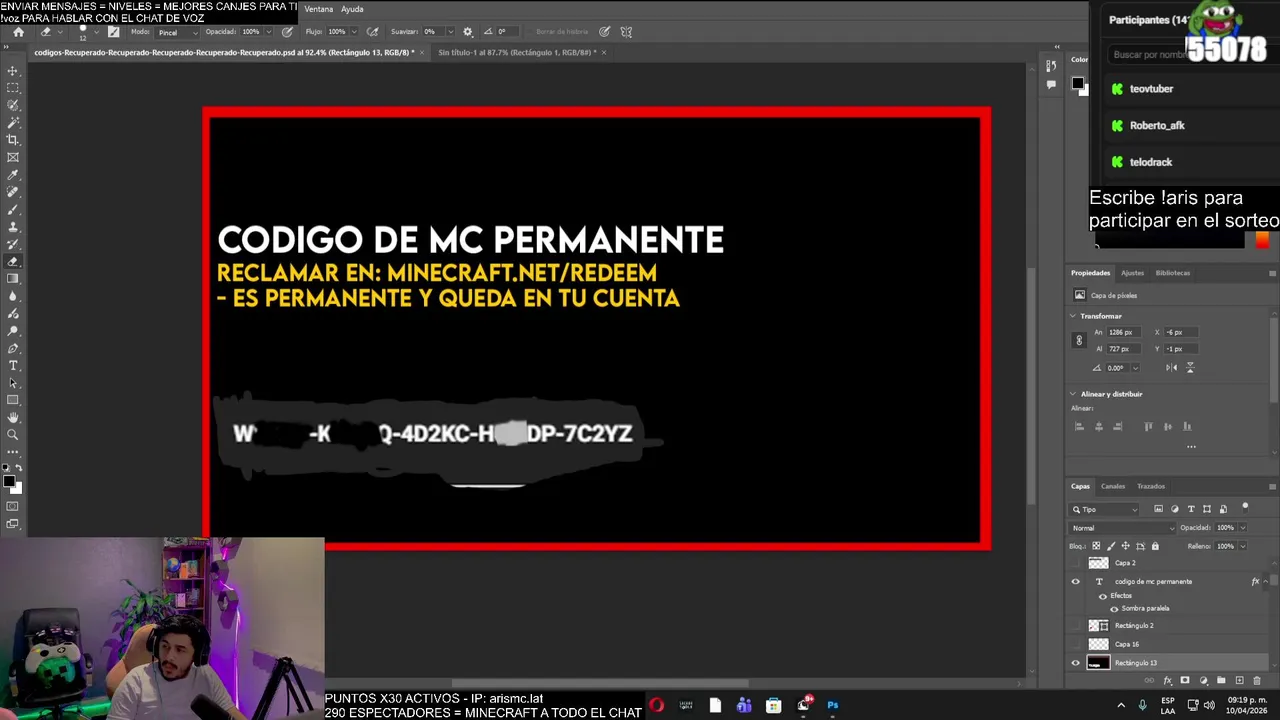This screenshot has height=720, width=1280.
Task: Filter layers by type (T) layers
Action: click(1191, 509)
